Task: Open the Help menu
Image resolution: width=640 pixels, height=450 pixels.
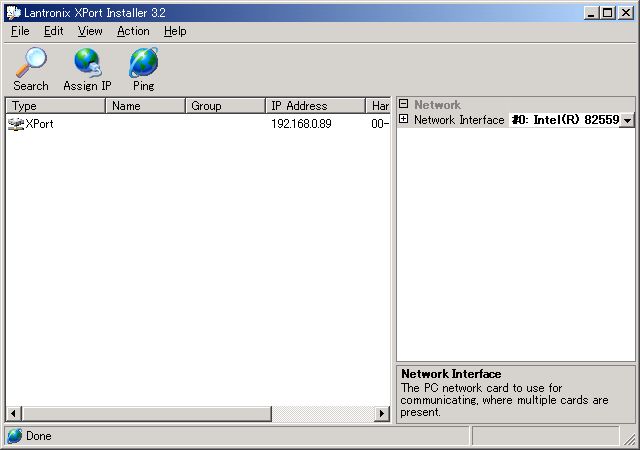Action: (175, 31)
